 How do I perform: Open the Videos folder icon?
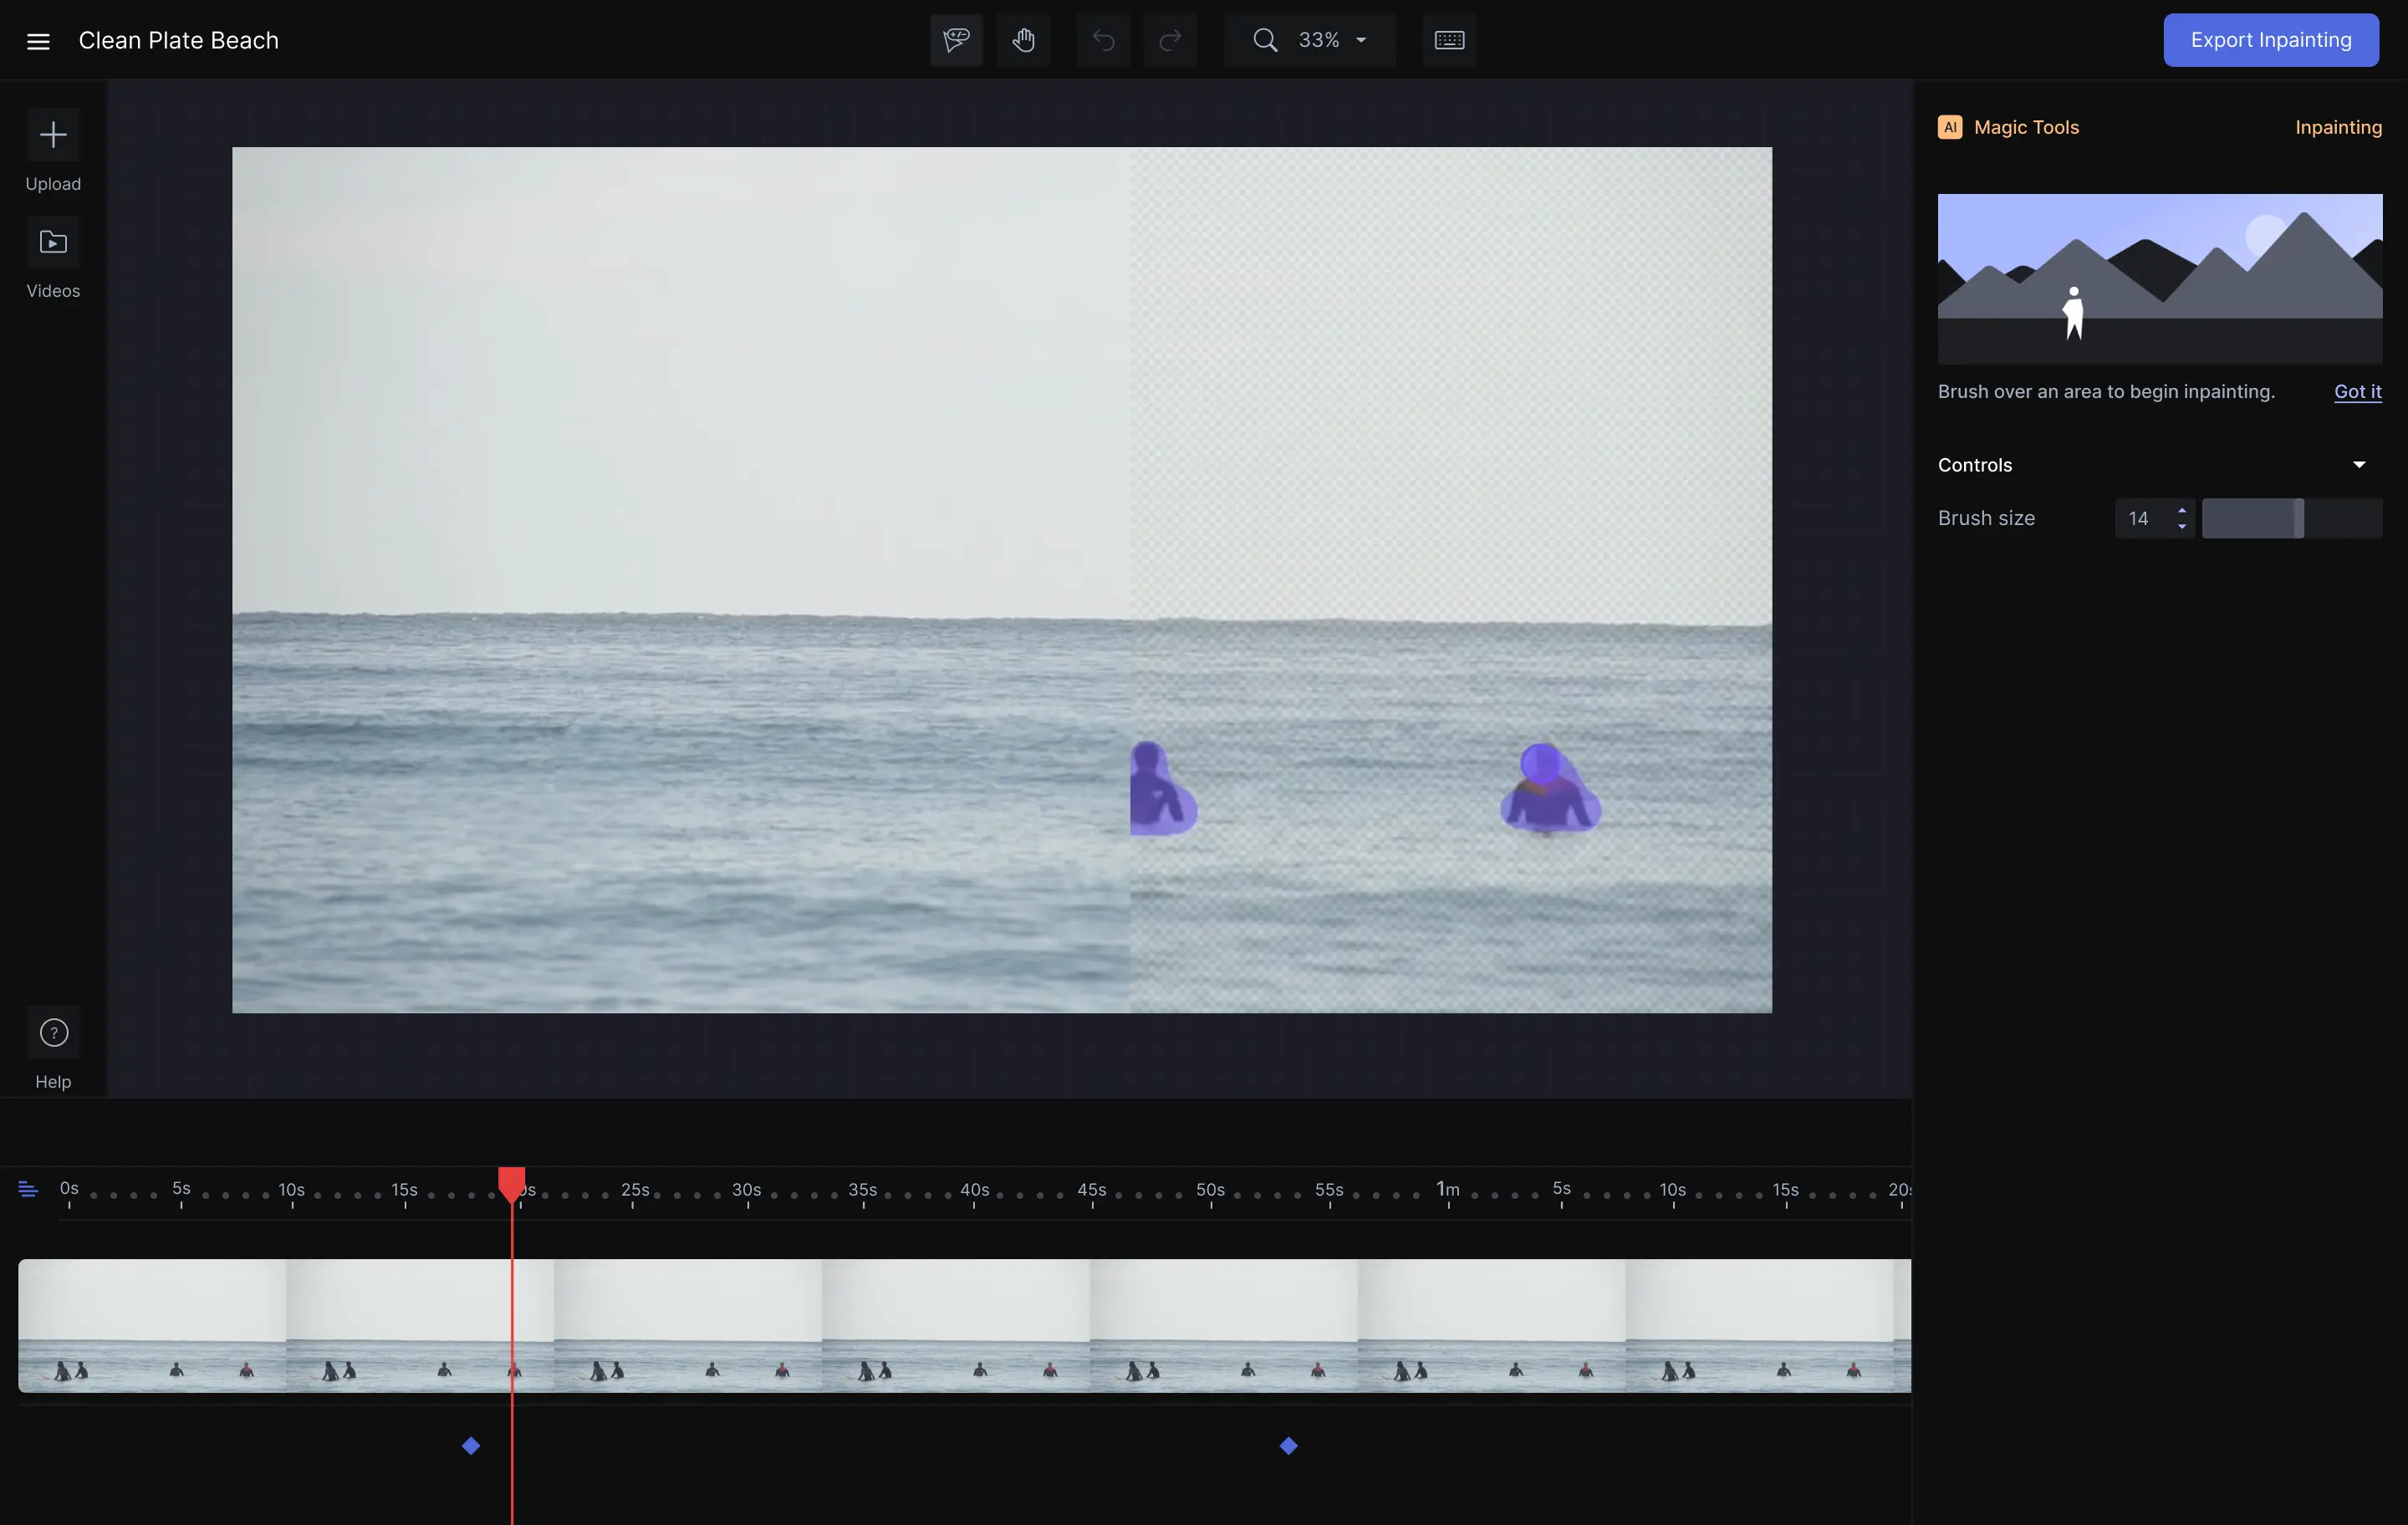53,242
